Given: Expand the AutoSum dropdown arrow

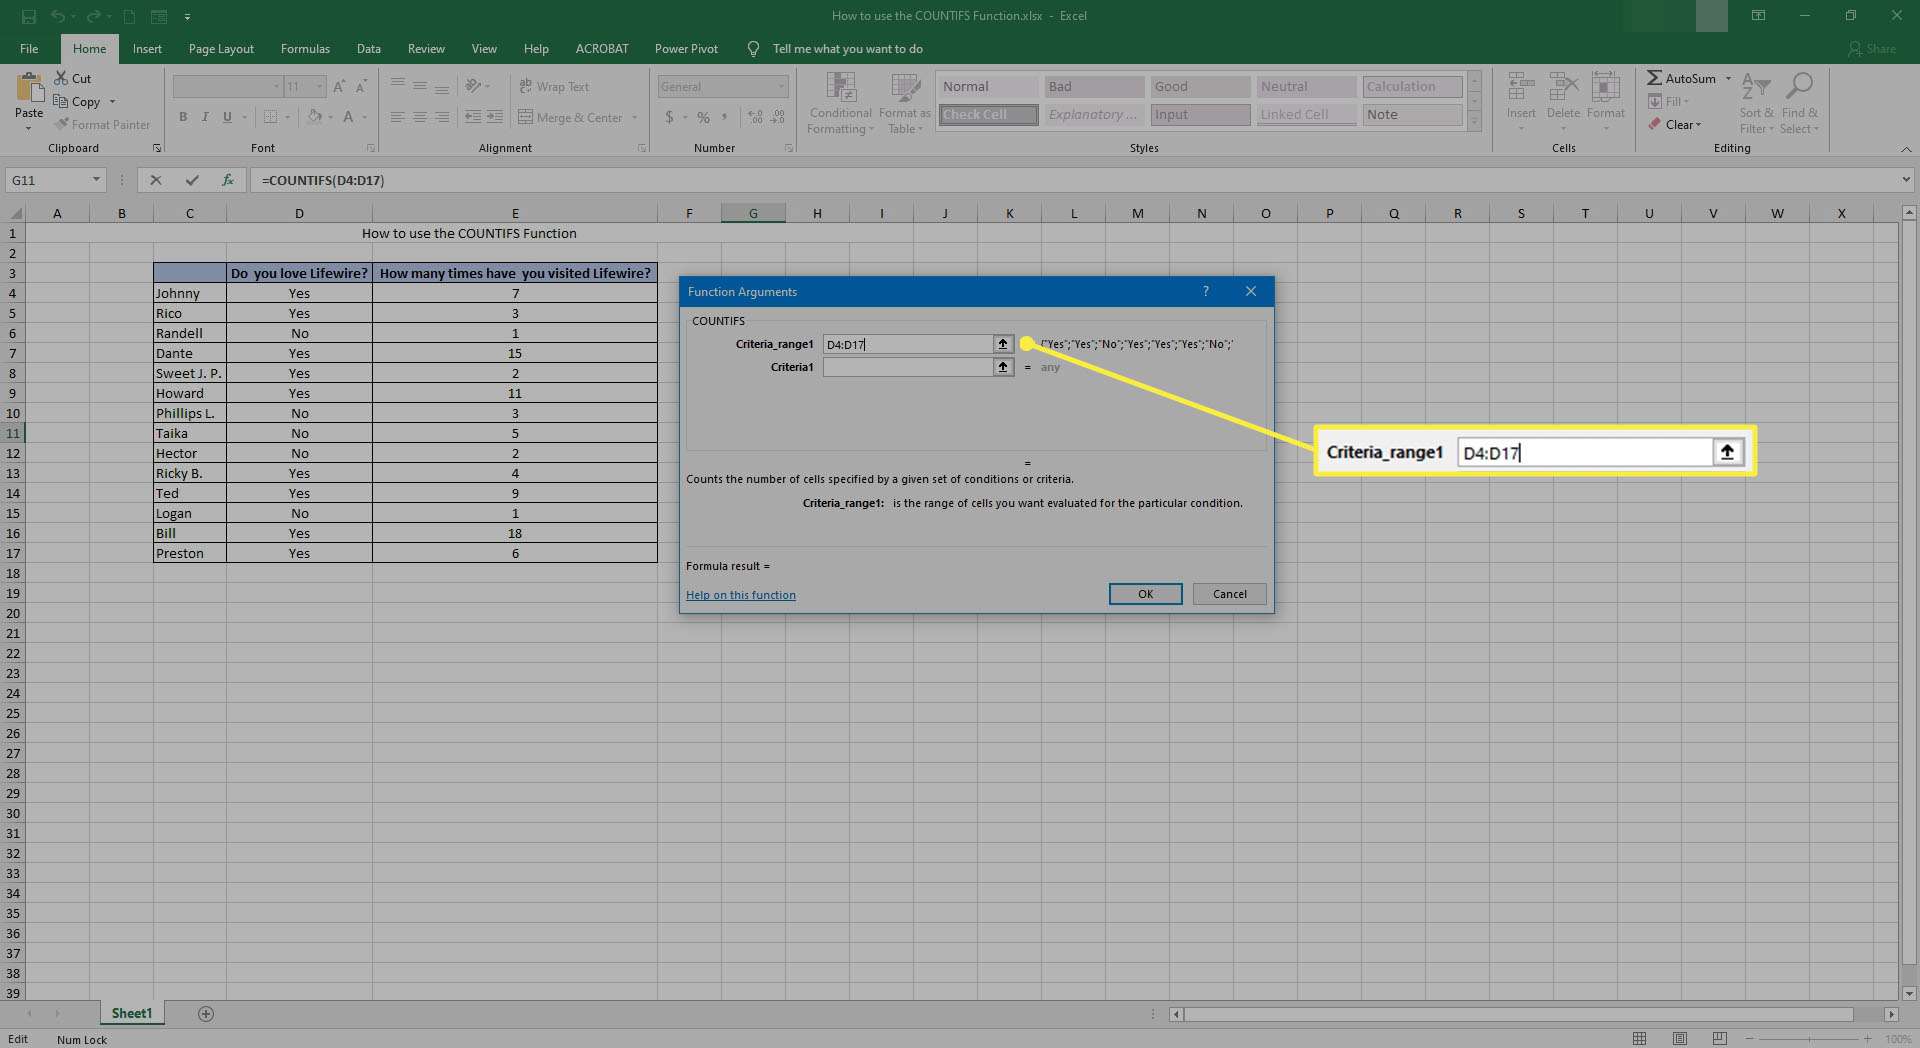Looking at the screenshot, I should pos(1728,78).
